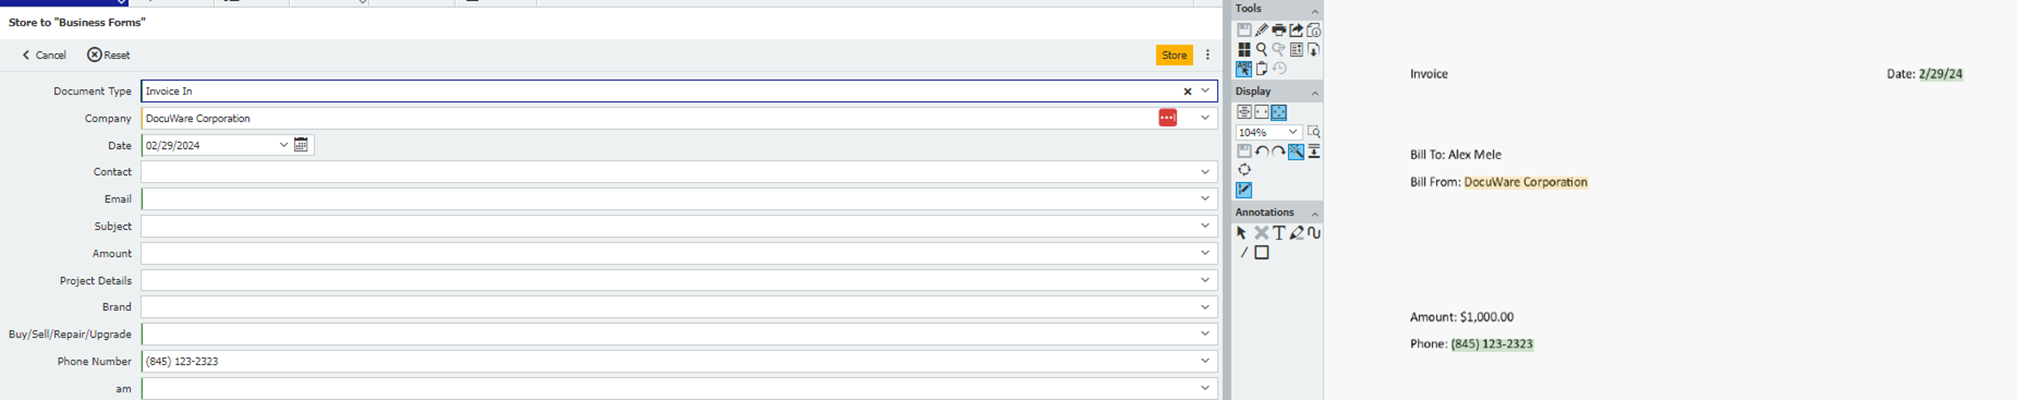Select the straight line annotation tool
2017x400 pixels.
tap(1243, 253)
